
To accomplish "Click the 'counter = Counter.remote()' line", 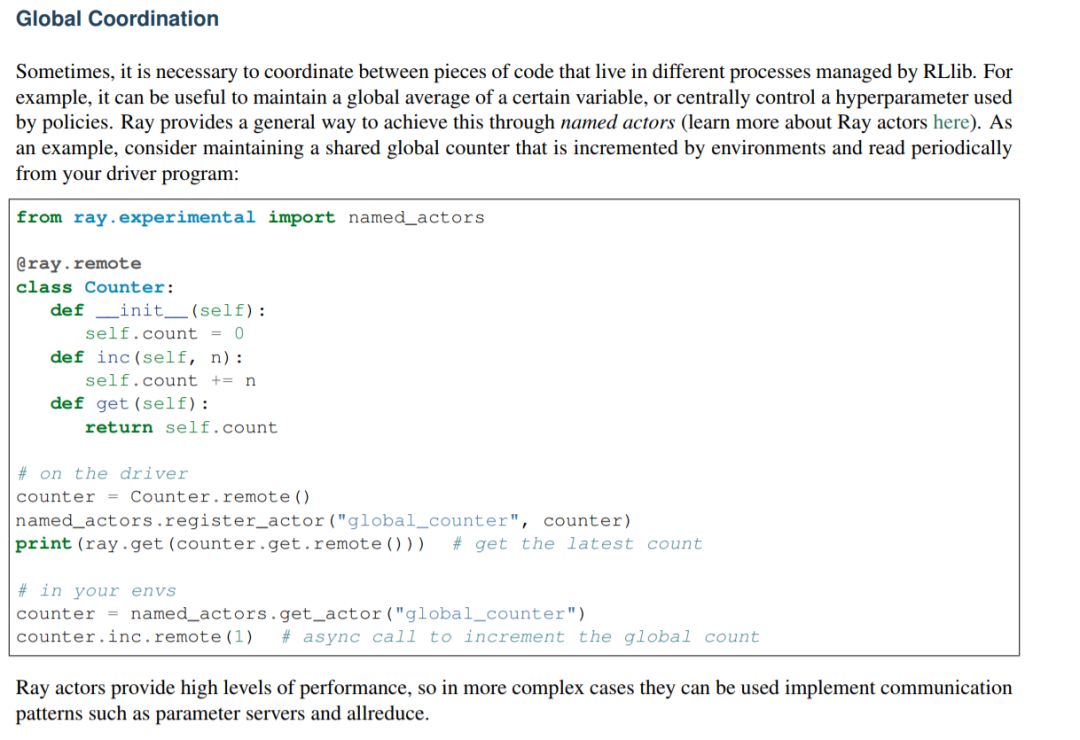I will click(x=164, y=497).
